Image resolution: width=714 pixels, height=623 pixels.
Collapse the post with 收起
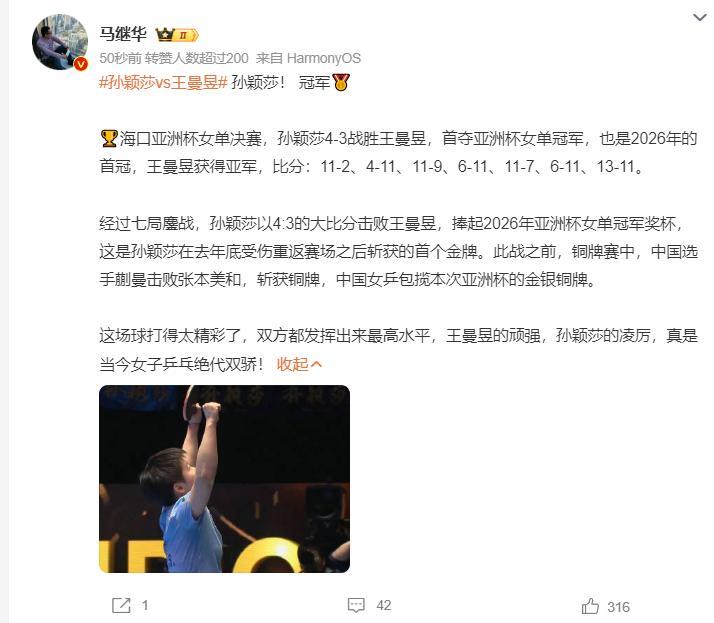[299, 364]
